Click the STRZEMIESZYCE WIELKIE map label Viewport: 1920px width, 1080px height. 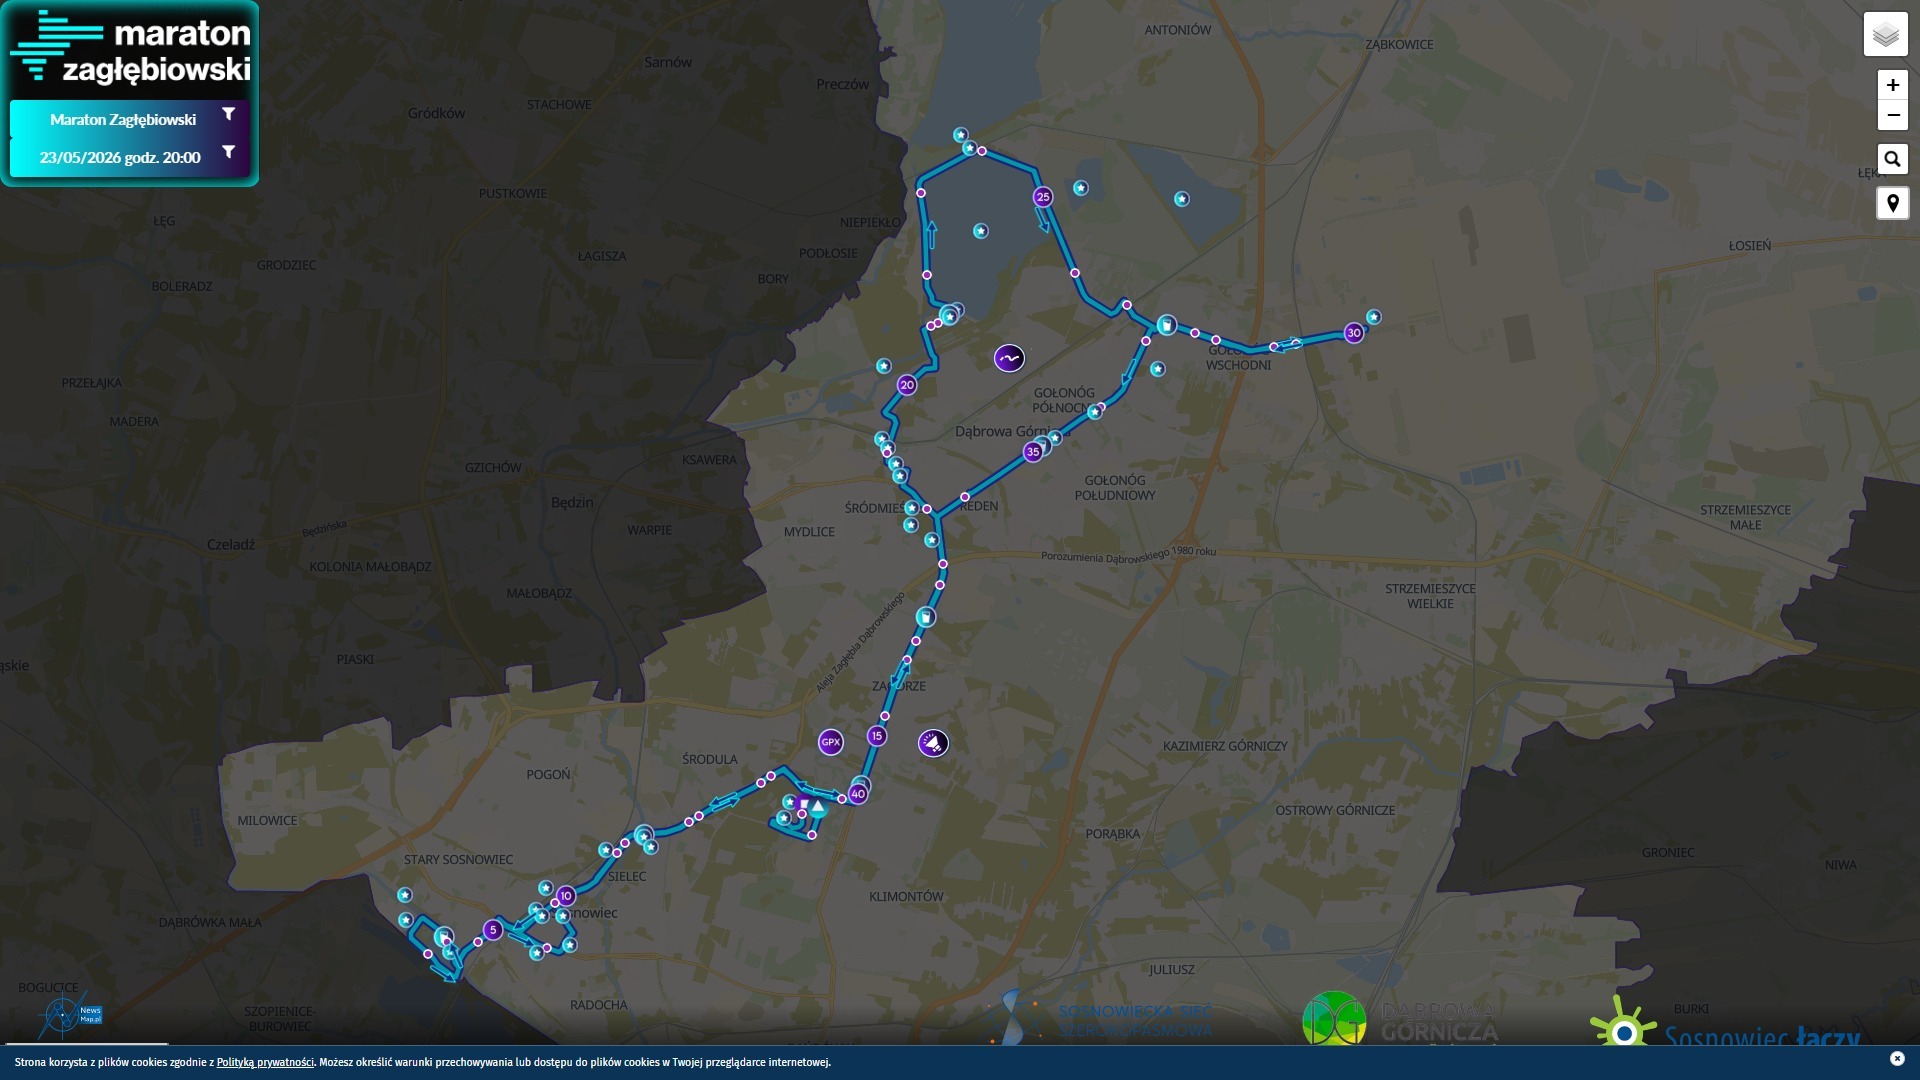[x=1430, y=596]
